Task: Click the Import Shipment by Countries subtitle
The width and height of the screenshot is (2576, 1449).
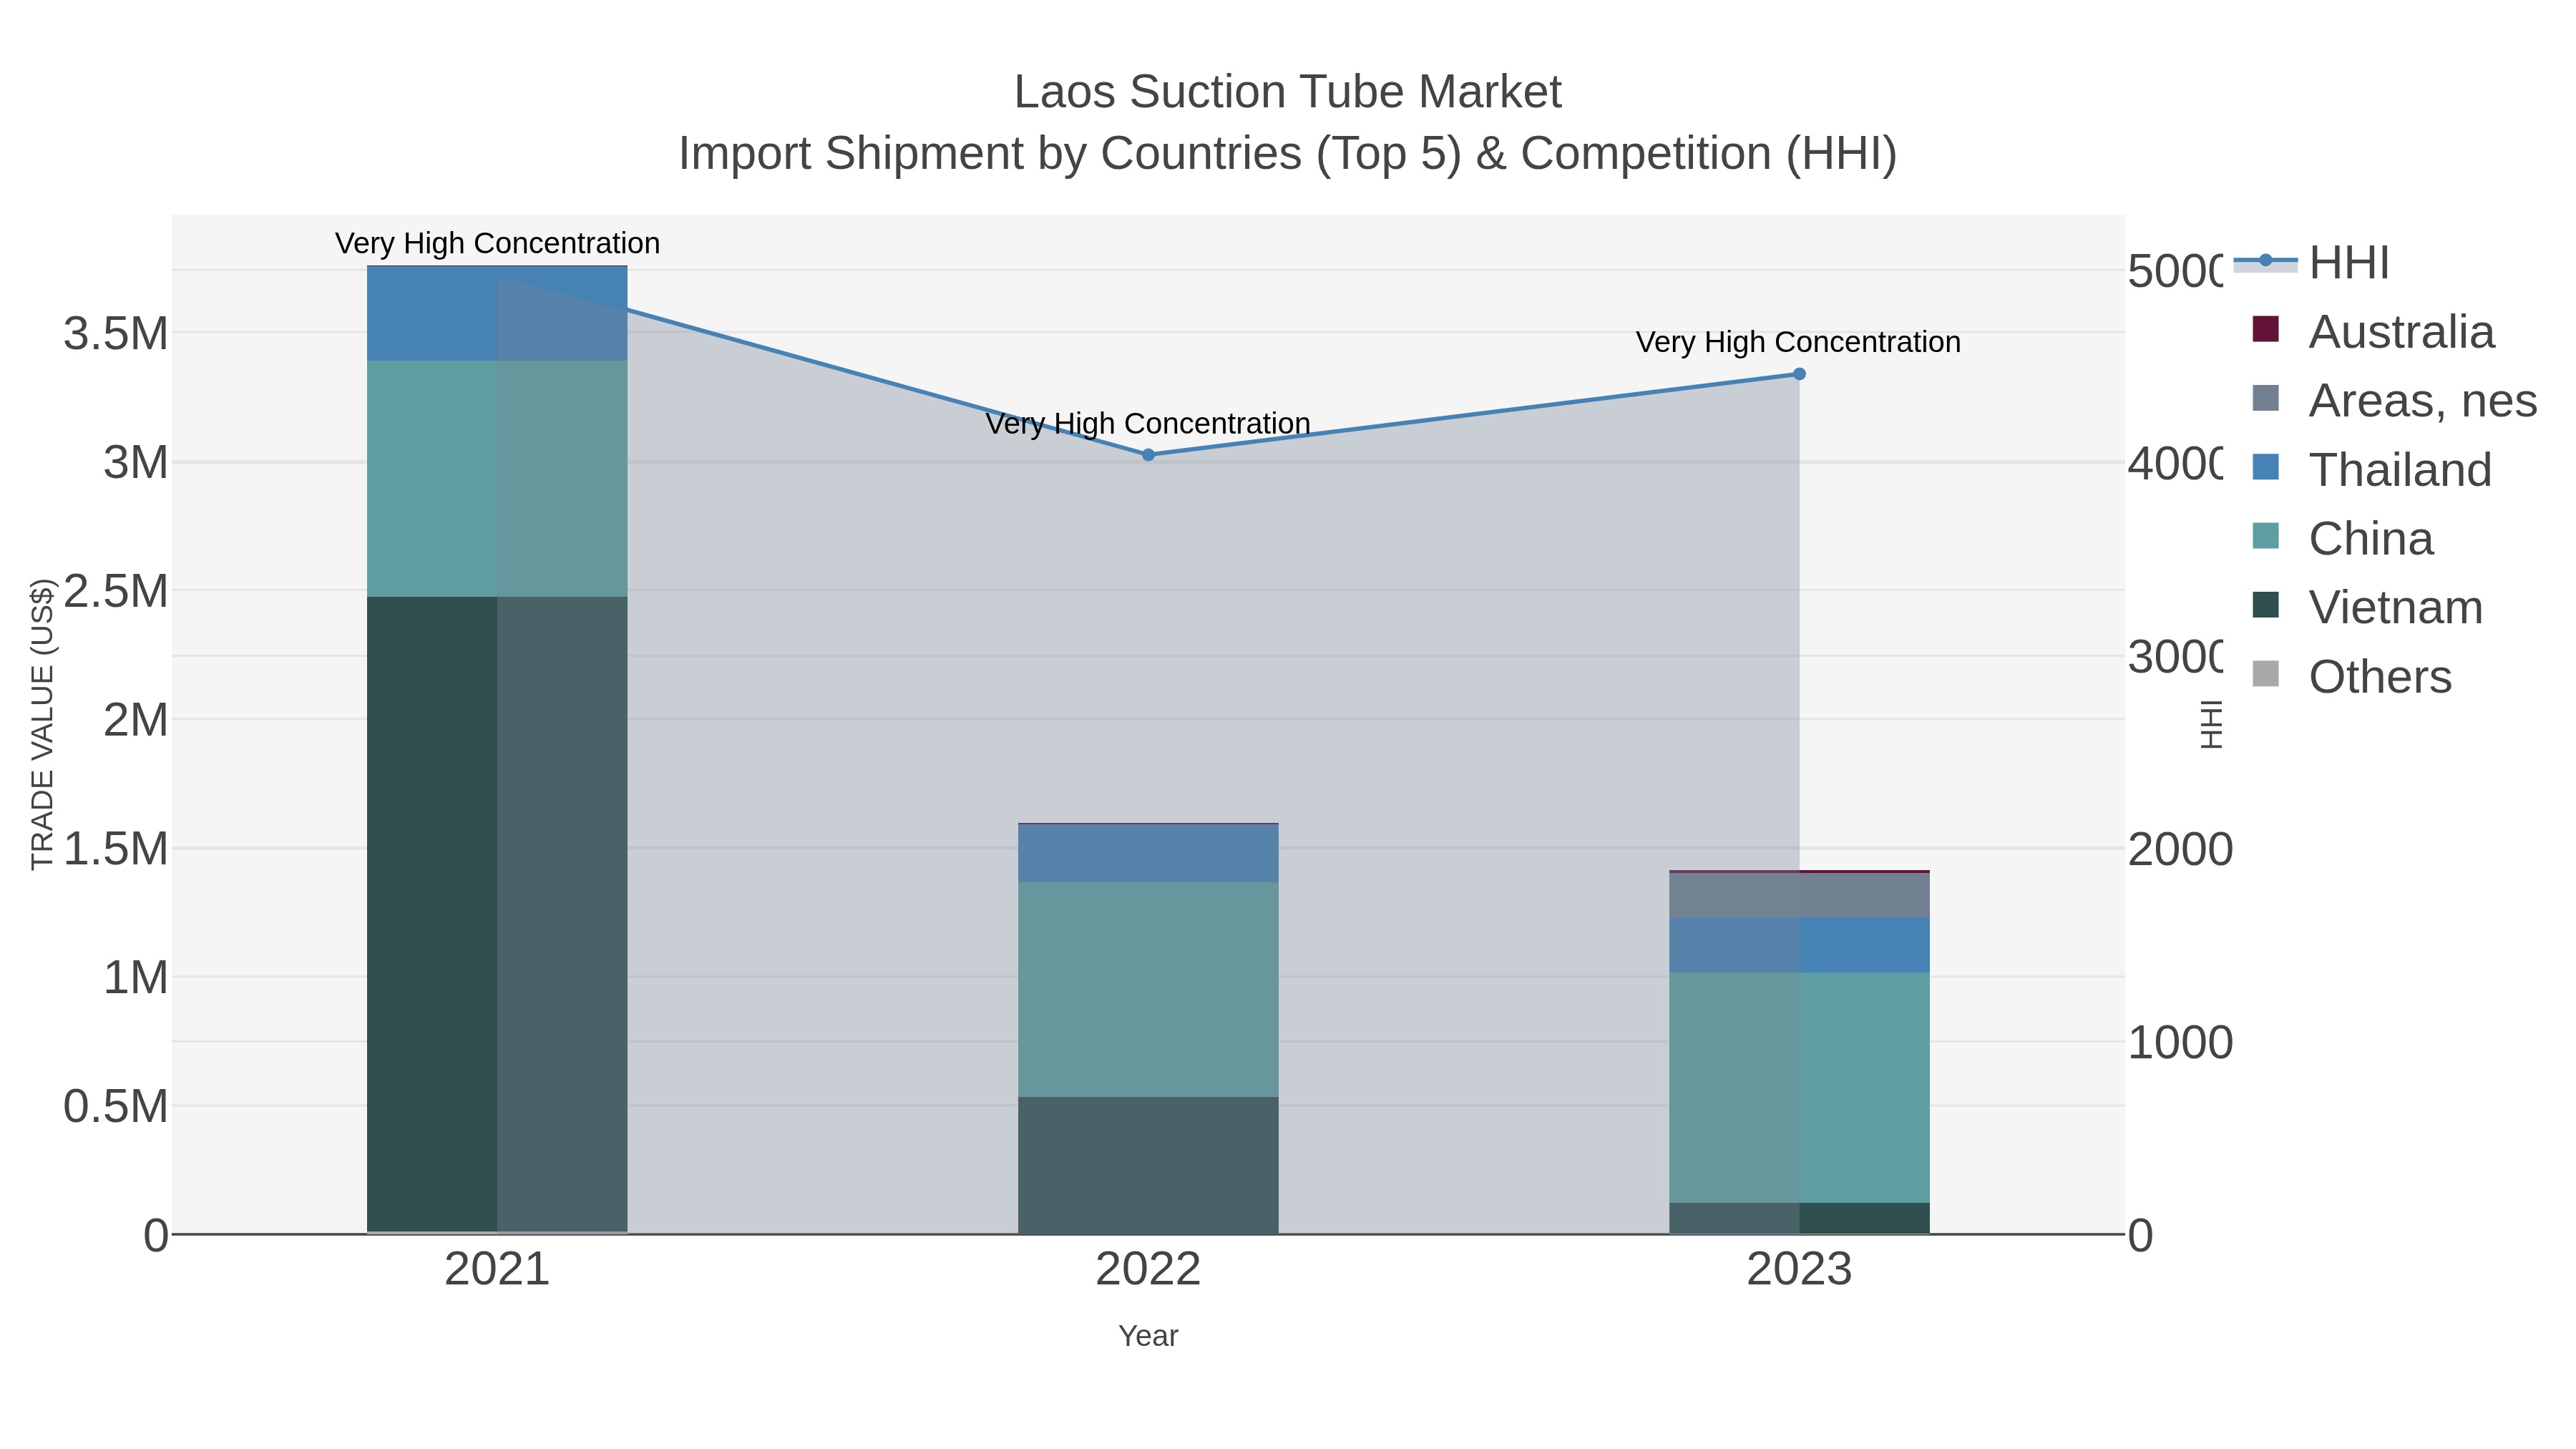Action: (x=1288, y=154)
